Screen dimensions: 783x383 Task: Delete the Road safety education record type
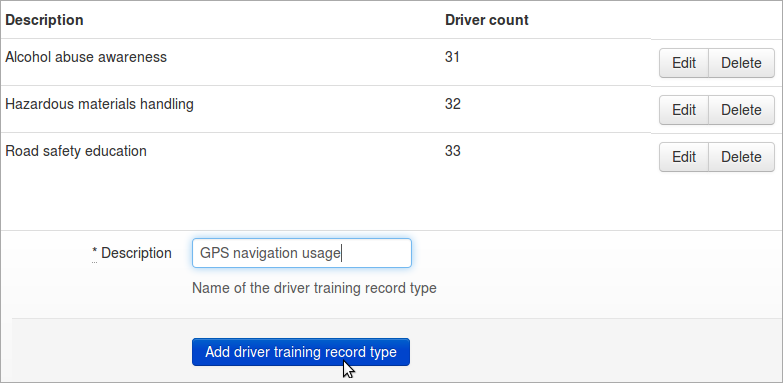click(742, 157)
